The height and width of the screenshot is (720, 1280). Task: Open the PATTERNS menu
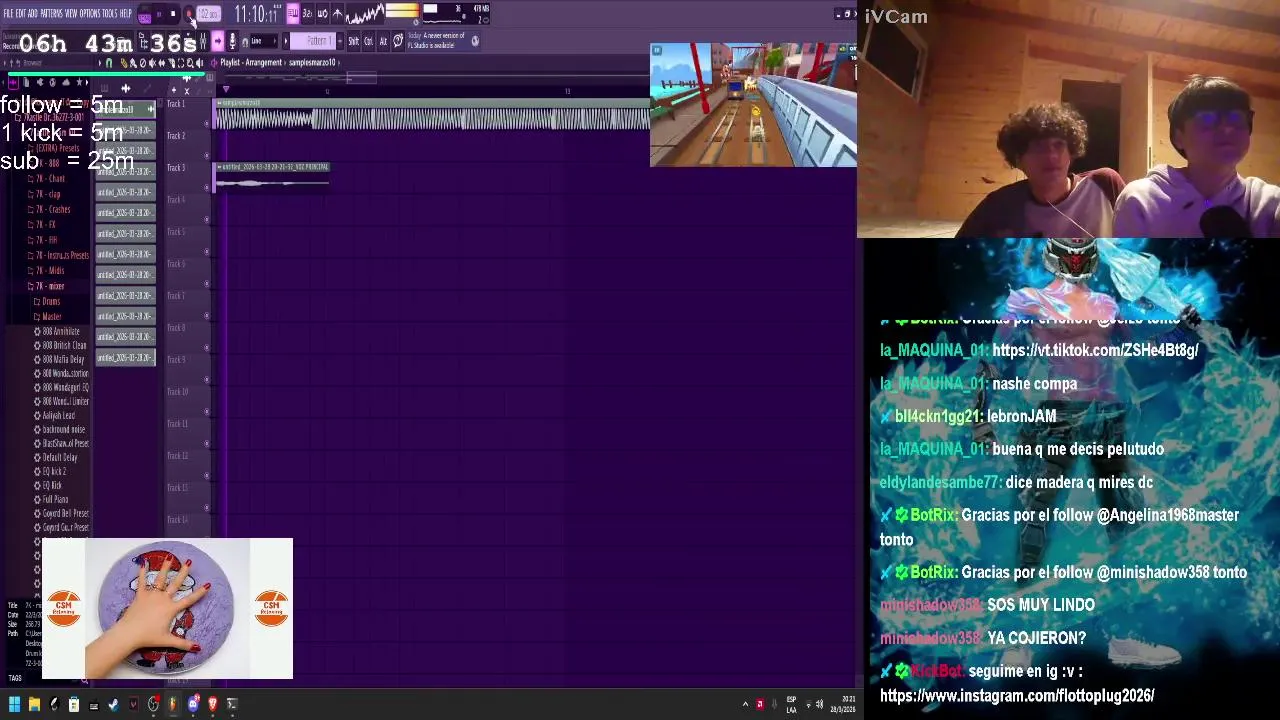coord(51,13)
